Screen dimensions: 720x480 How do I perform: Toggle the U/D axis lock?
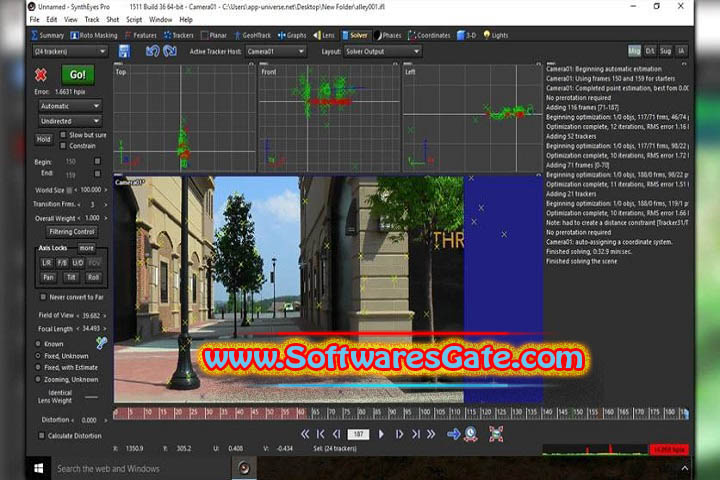(x=78, y=263)
